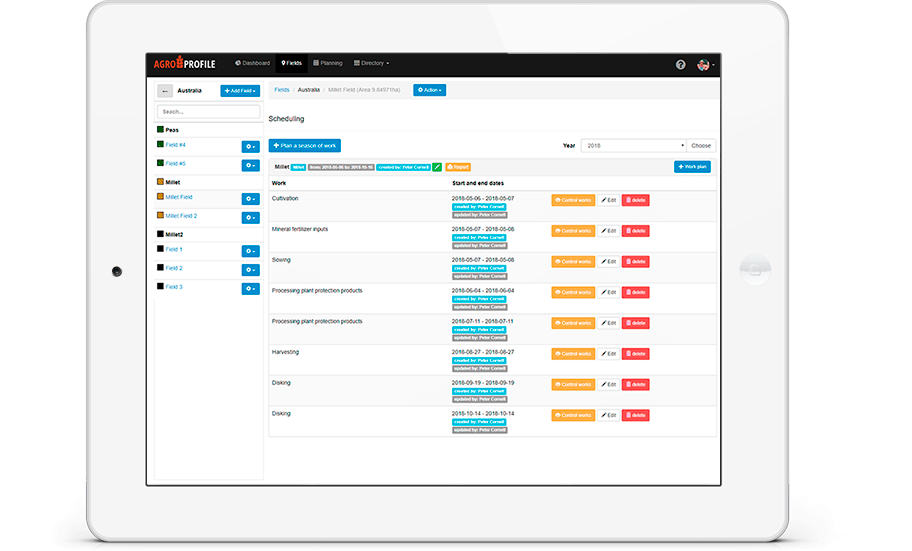Edit the Harvesting work entry
This screenshot has height=551, width=912.
pos(608,353)
